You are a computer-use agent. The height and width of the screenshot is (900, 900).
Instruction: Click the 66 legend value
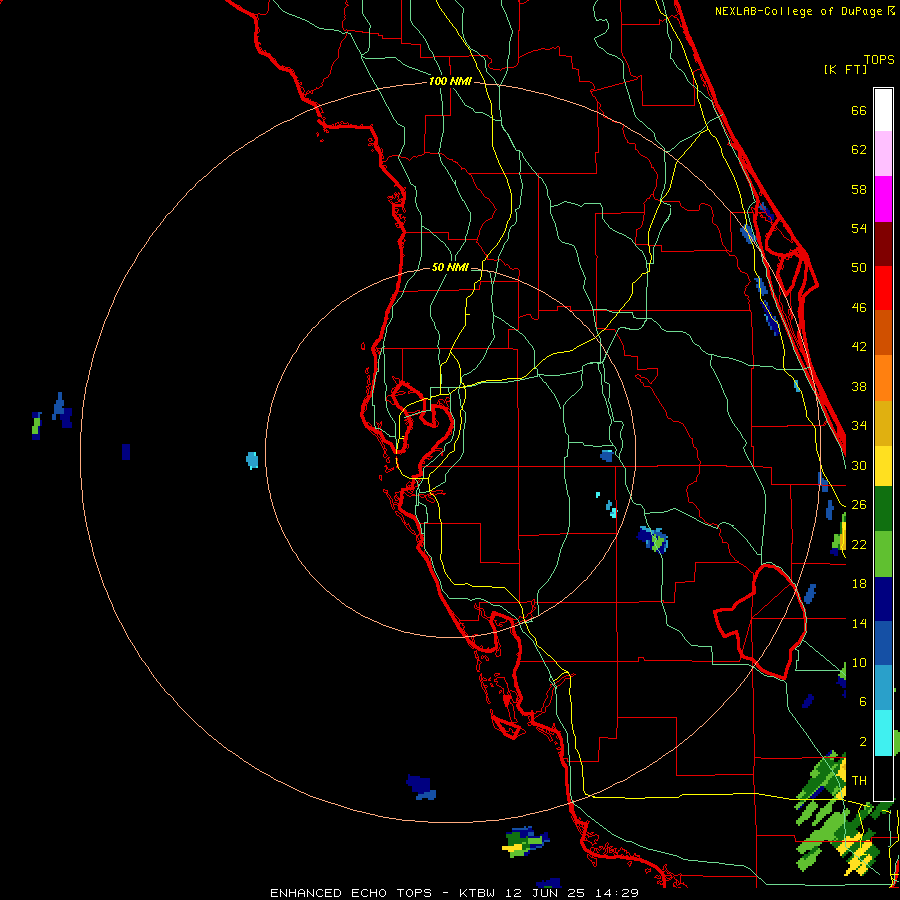coord(859,110)
